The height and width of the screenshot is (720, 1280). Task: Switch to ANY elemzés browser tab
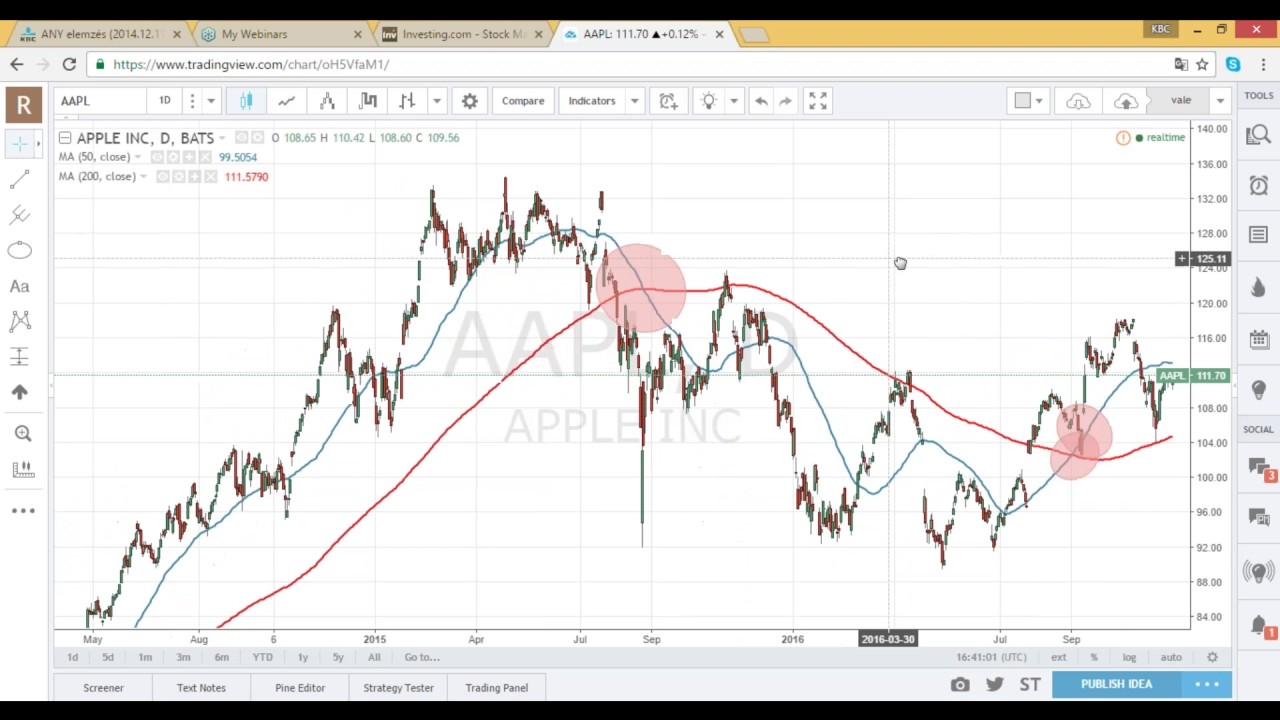tap(100, 34)
